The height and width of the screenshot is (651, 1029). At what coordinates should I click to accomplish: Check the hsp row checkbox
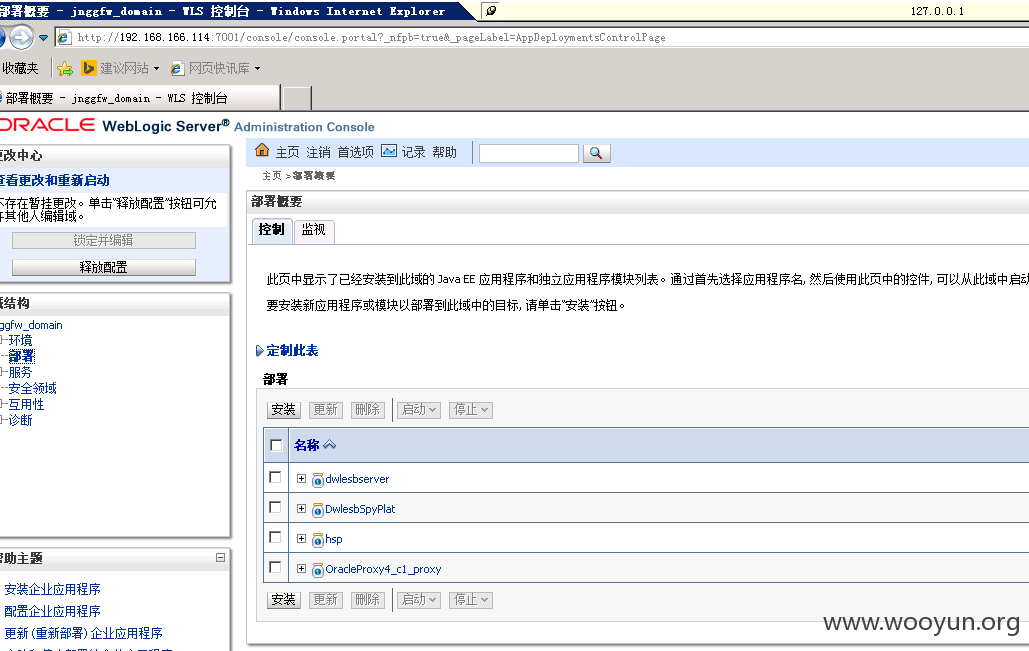[x=275, y=537]
